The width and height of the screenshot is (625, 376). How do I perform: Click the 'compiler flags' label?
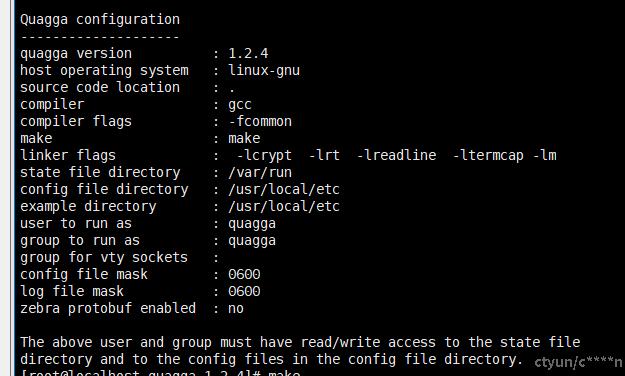click(x=76, y=121)
